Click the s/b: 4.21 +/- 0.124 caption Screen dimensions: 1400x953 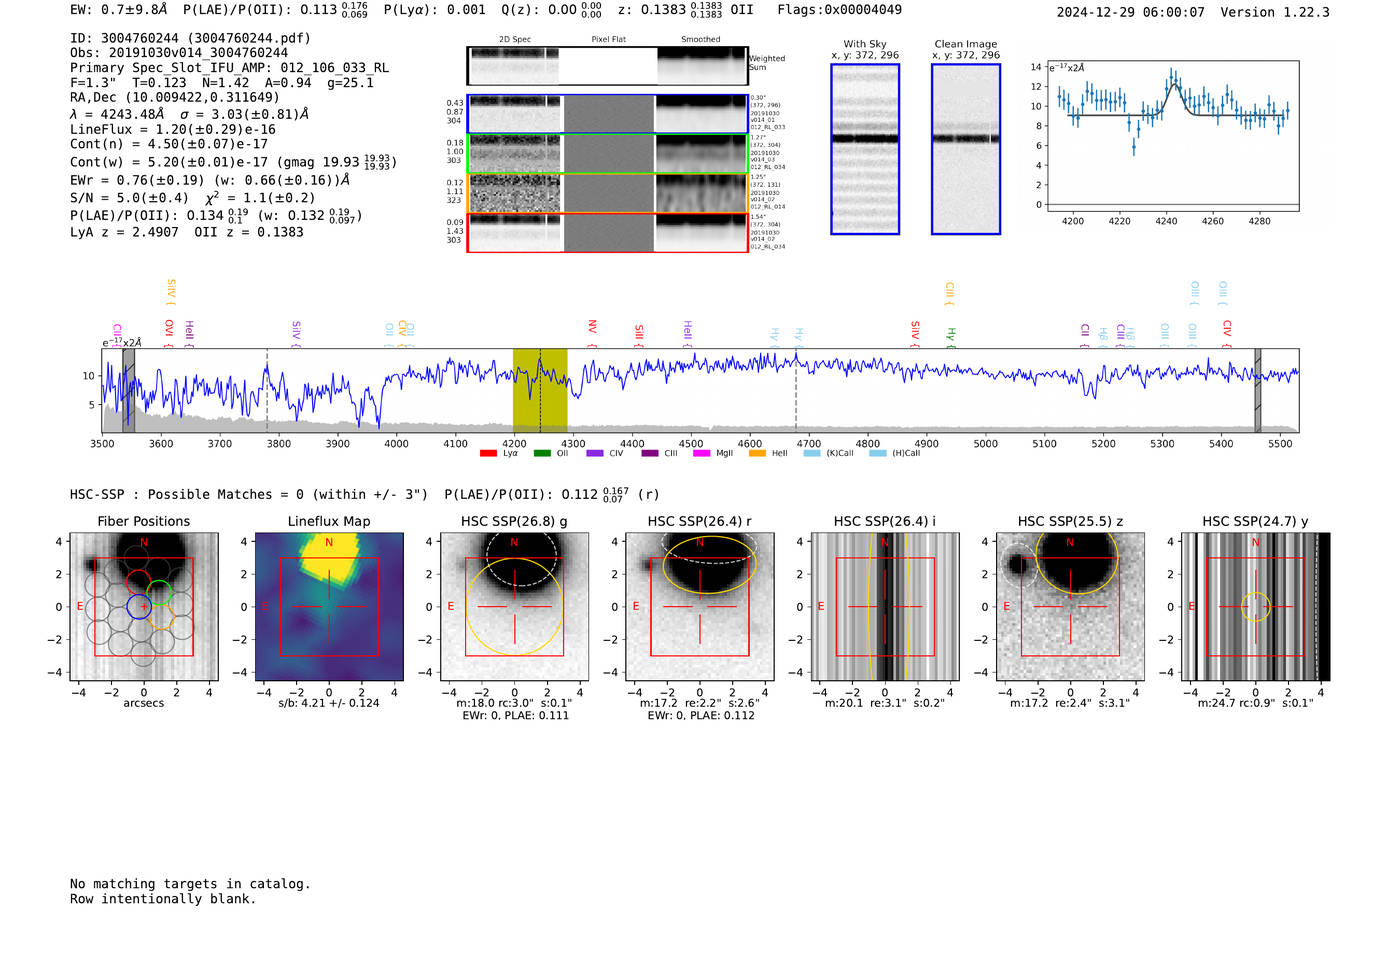click(329, 703)
